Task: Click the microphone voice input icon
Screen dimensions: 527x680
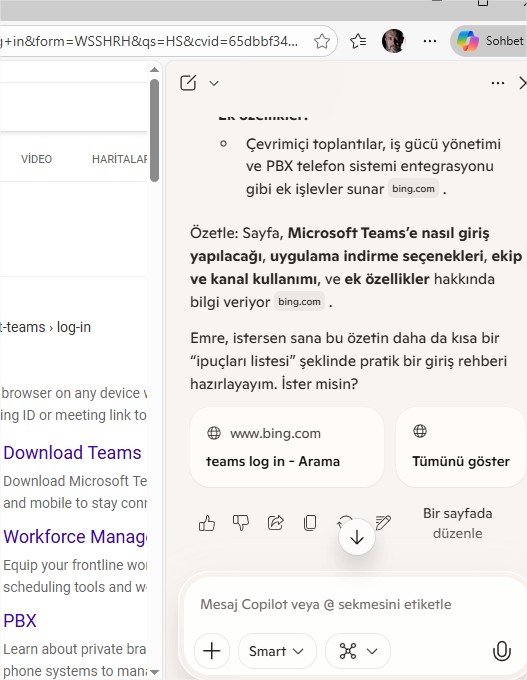Action: pyautogui.click(x=501, y=651)
